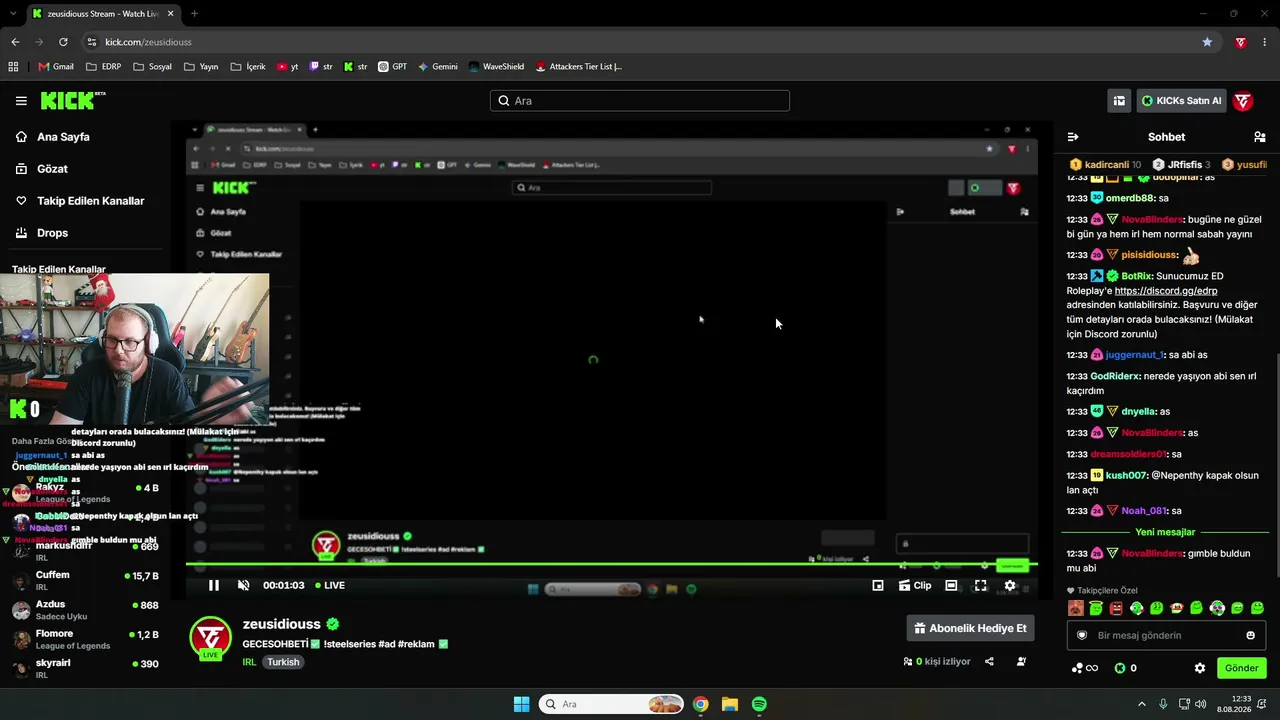Open the Gemini bookmark
The width and height of the screenshot is (1280, 720).
coord(438,67)
